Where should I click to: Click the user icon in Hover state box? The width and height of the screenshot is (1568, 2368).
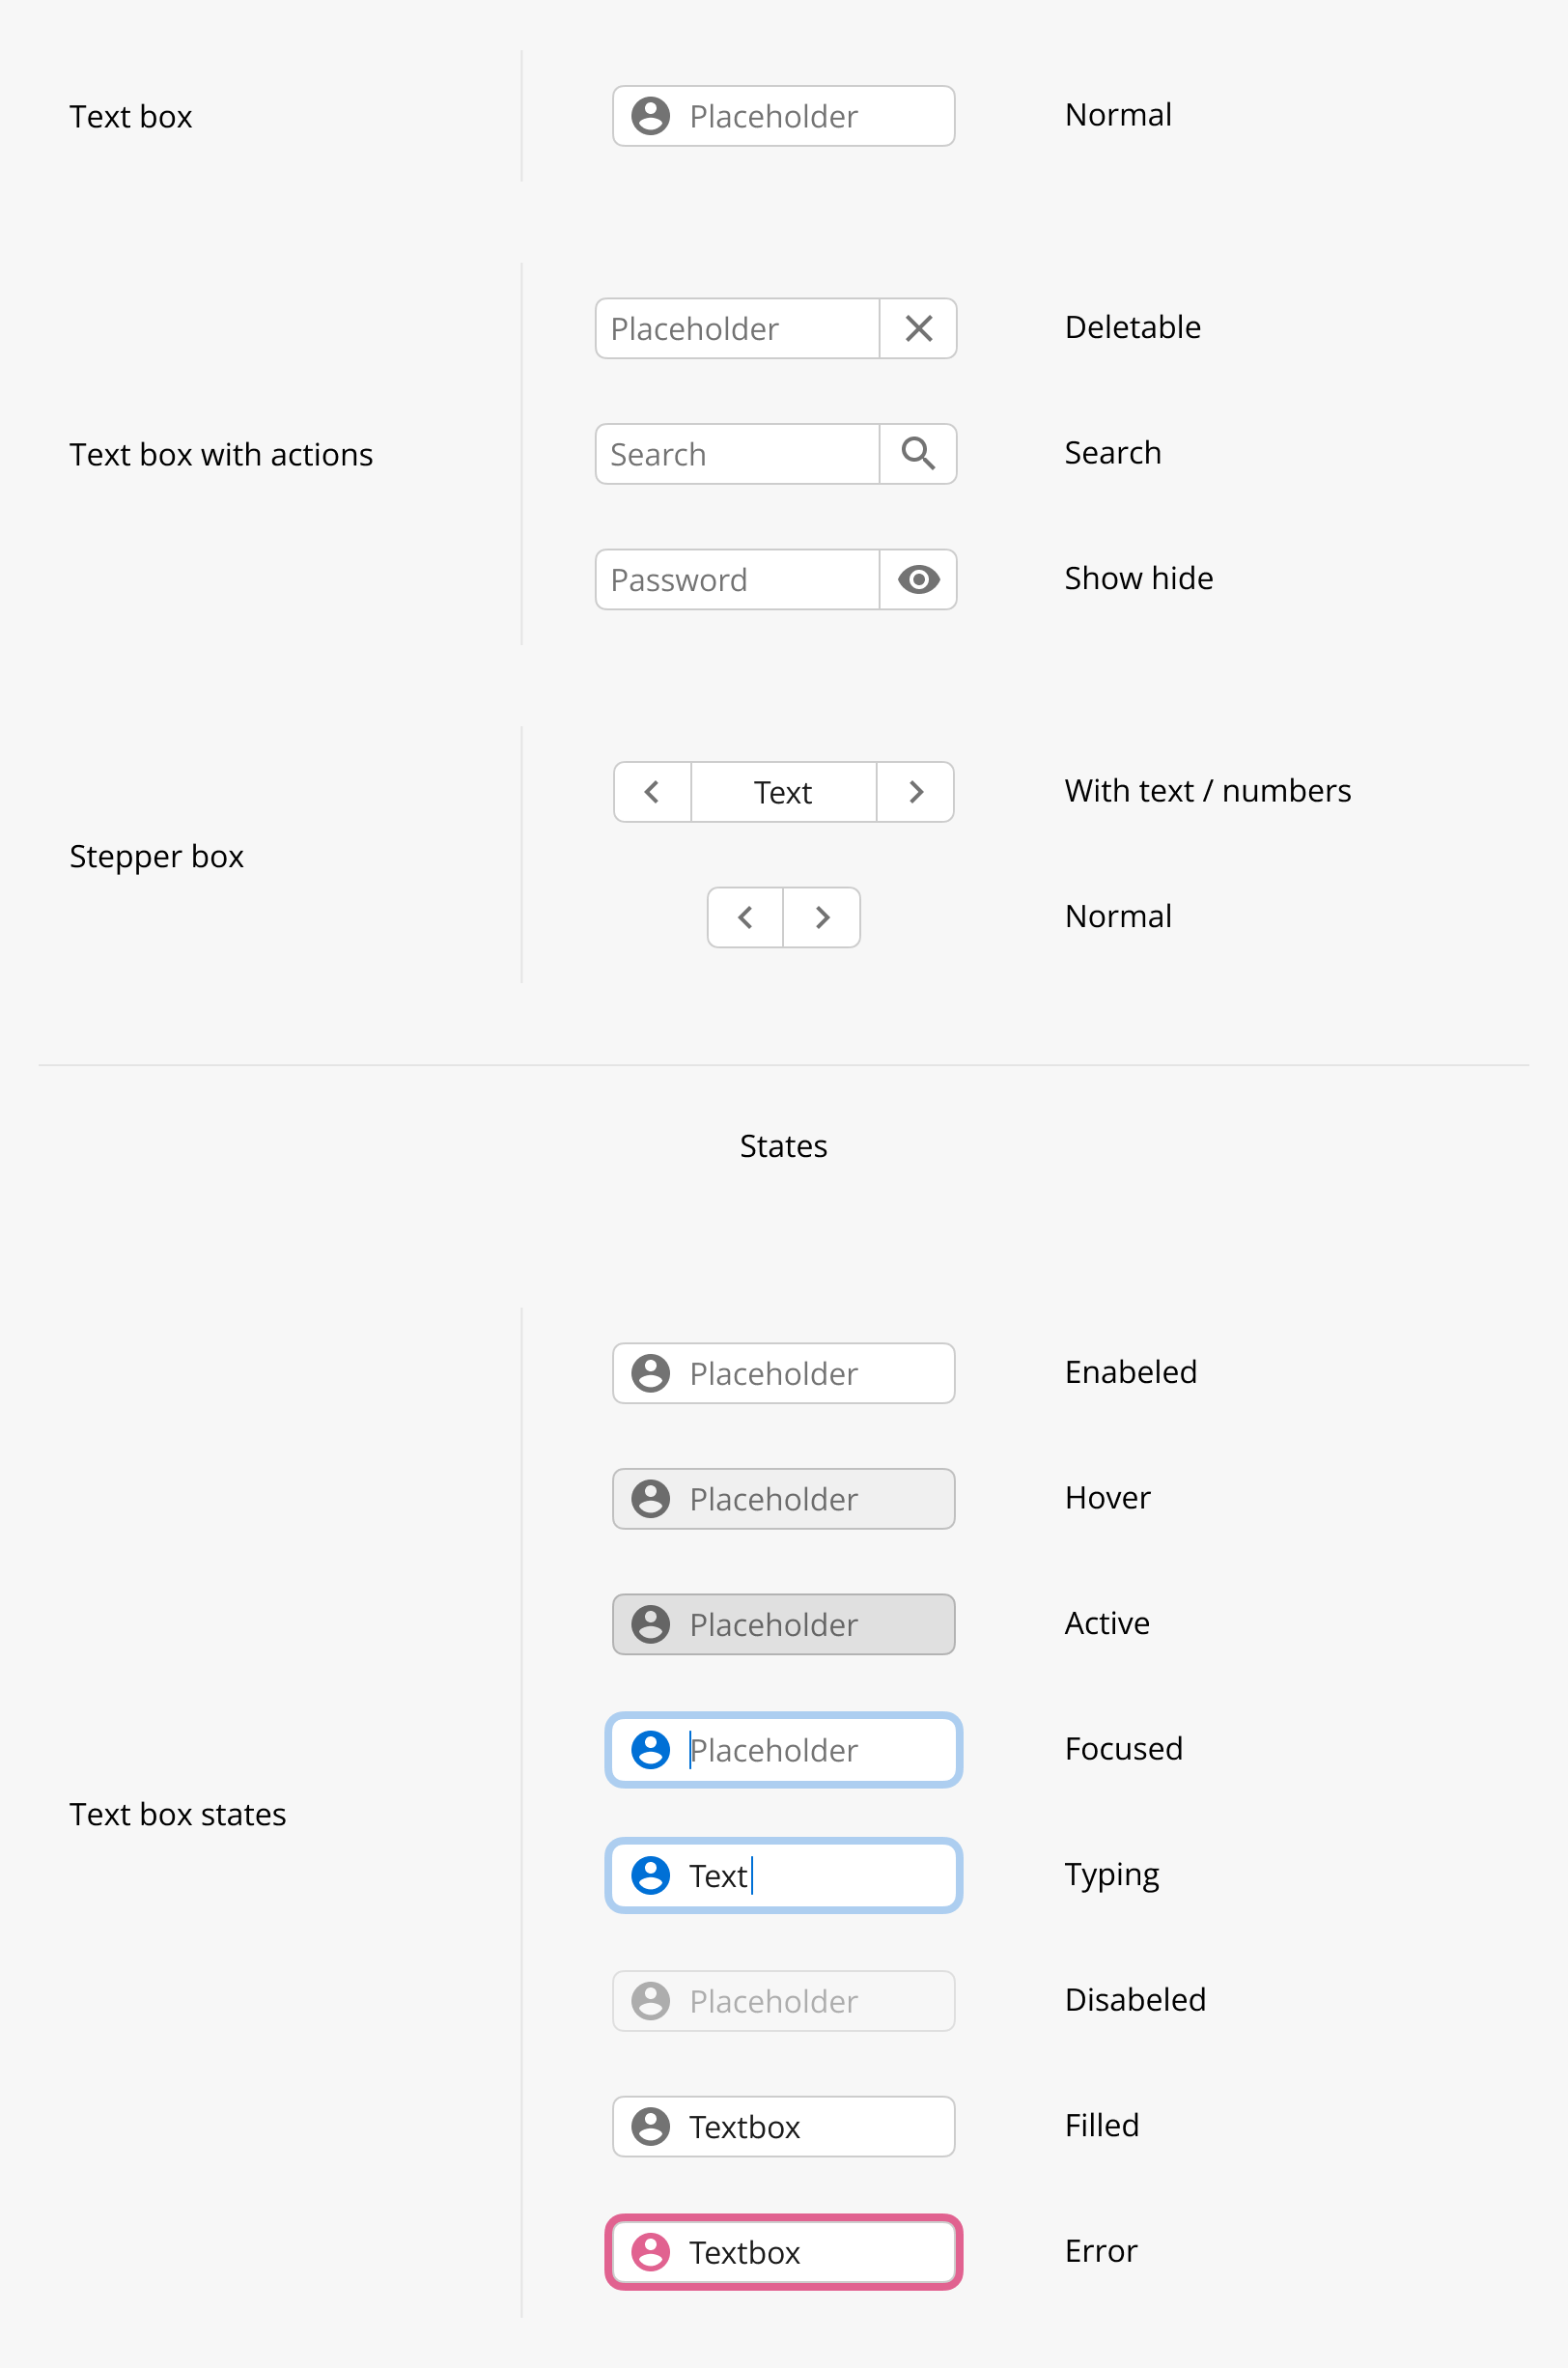(x=650, y=1499)
